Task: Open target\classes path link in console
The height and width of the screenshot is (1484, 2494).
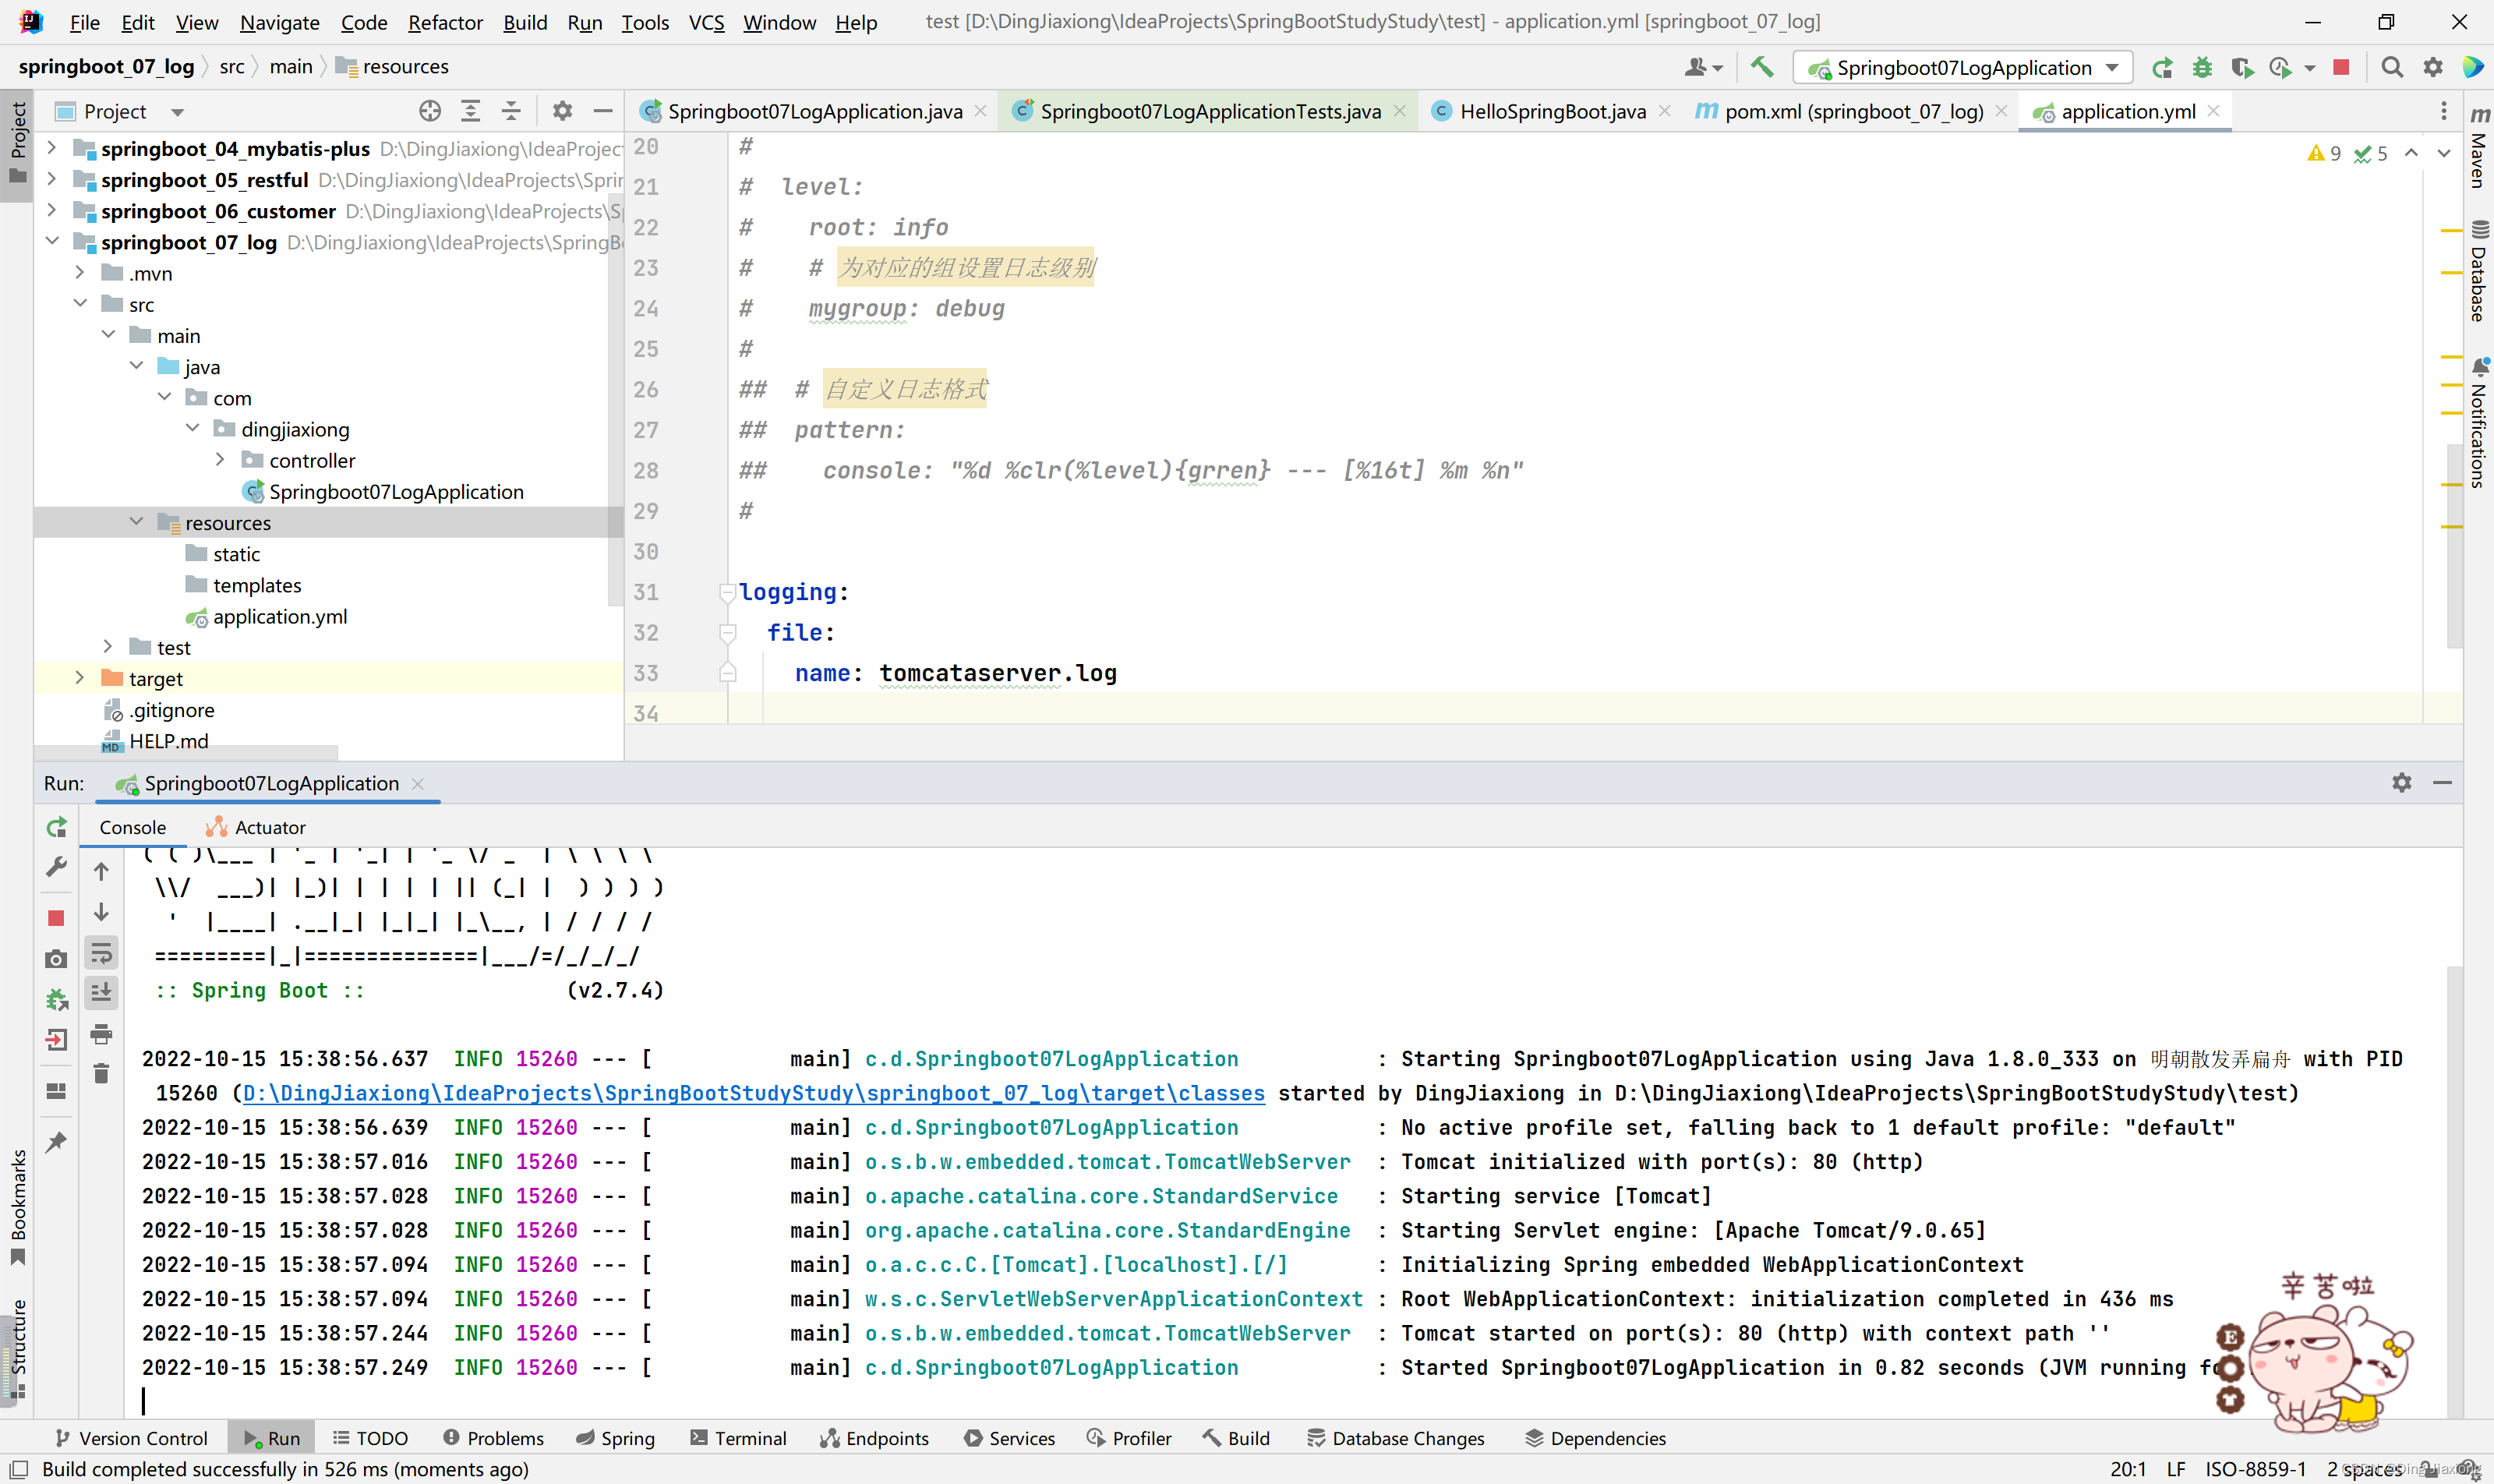Action: click(754, 1093)
